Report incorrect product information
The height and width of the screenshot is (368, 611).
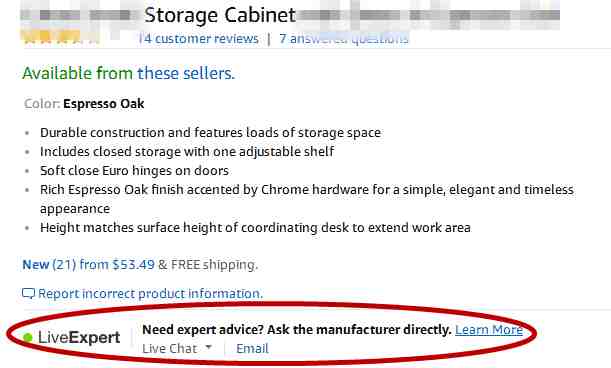(150, 294)
